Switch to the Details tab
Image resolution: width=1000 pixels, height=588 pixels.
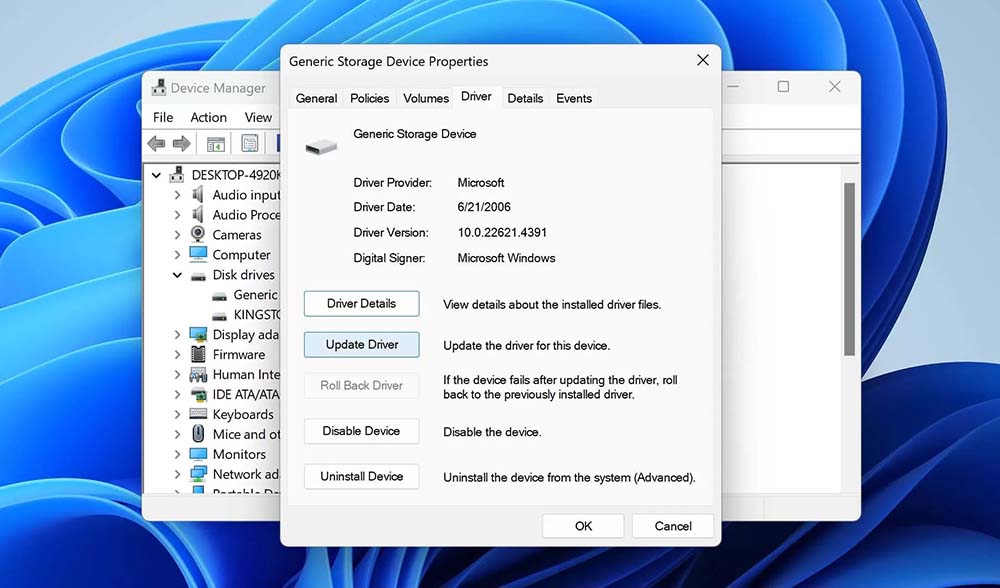tap(525, 98)
